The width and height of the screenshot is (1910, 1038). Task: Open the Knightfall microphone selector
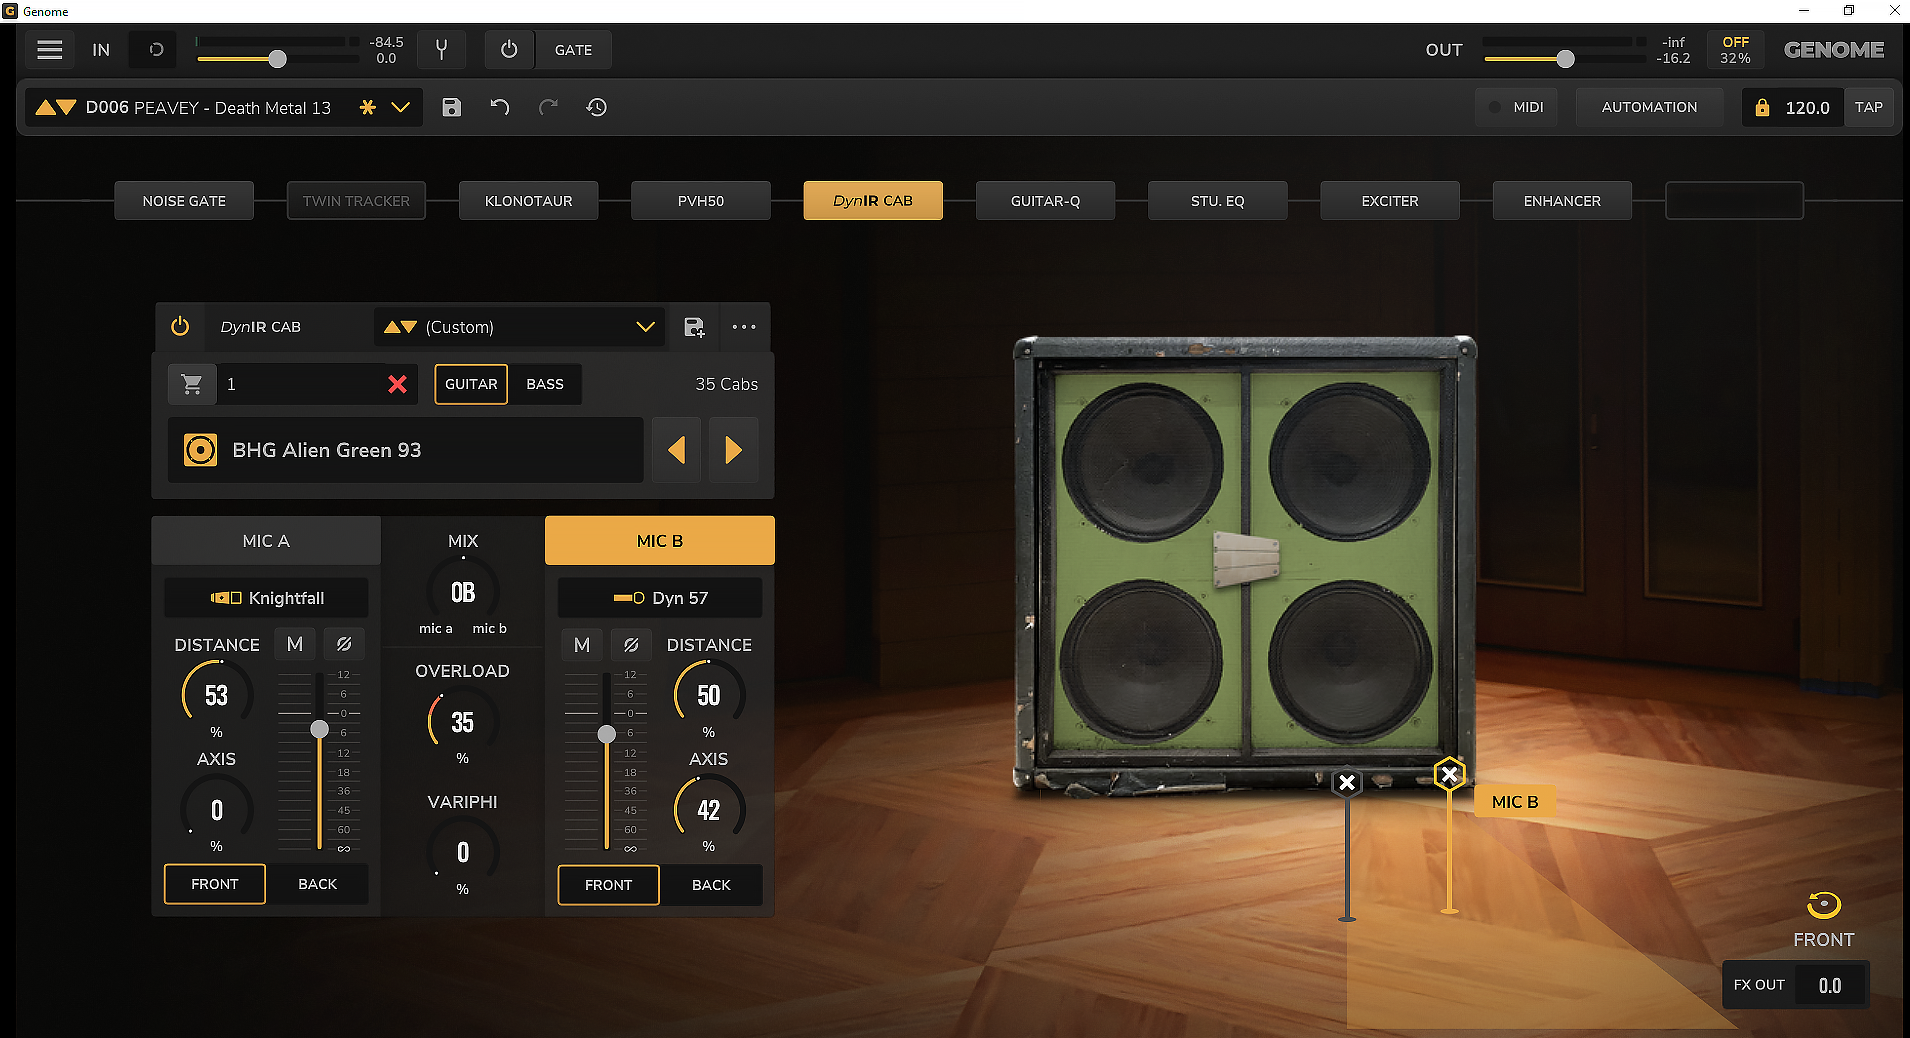[266, 598]
